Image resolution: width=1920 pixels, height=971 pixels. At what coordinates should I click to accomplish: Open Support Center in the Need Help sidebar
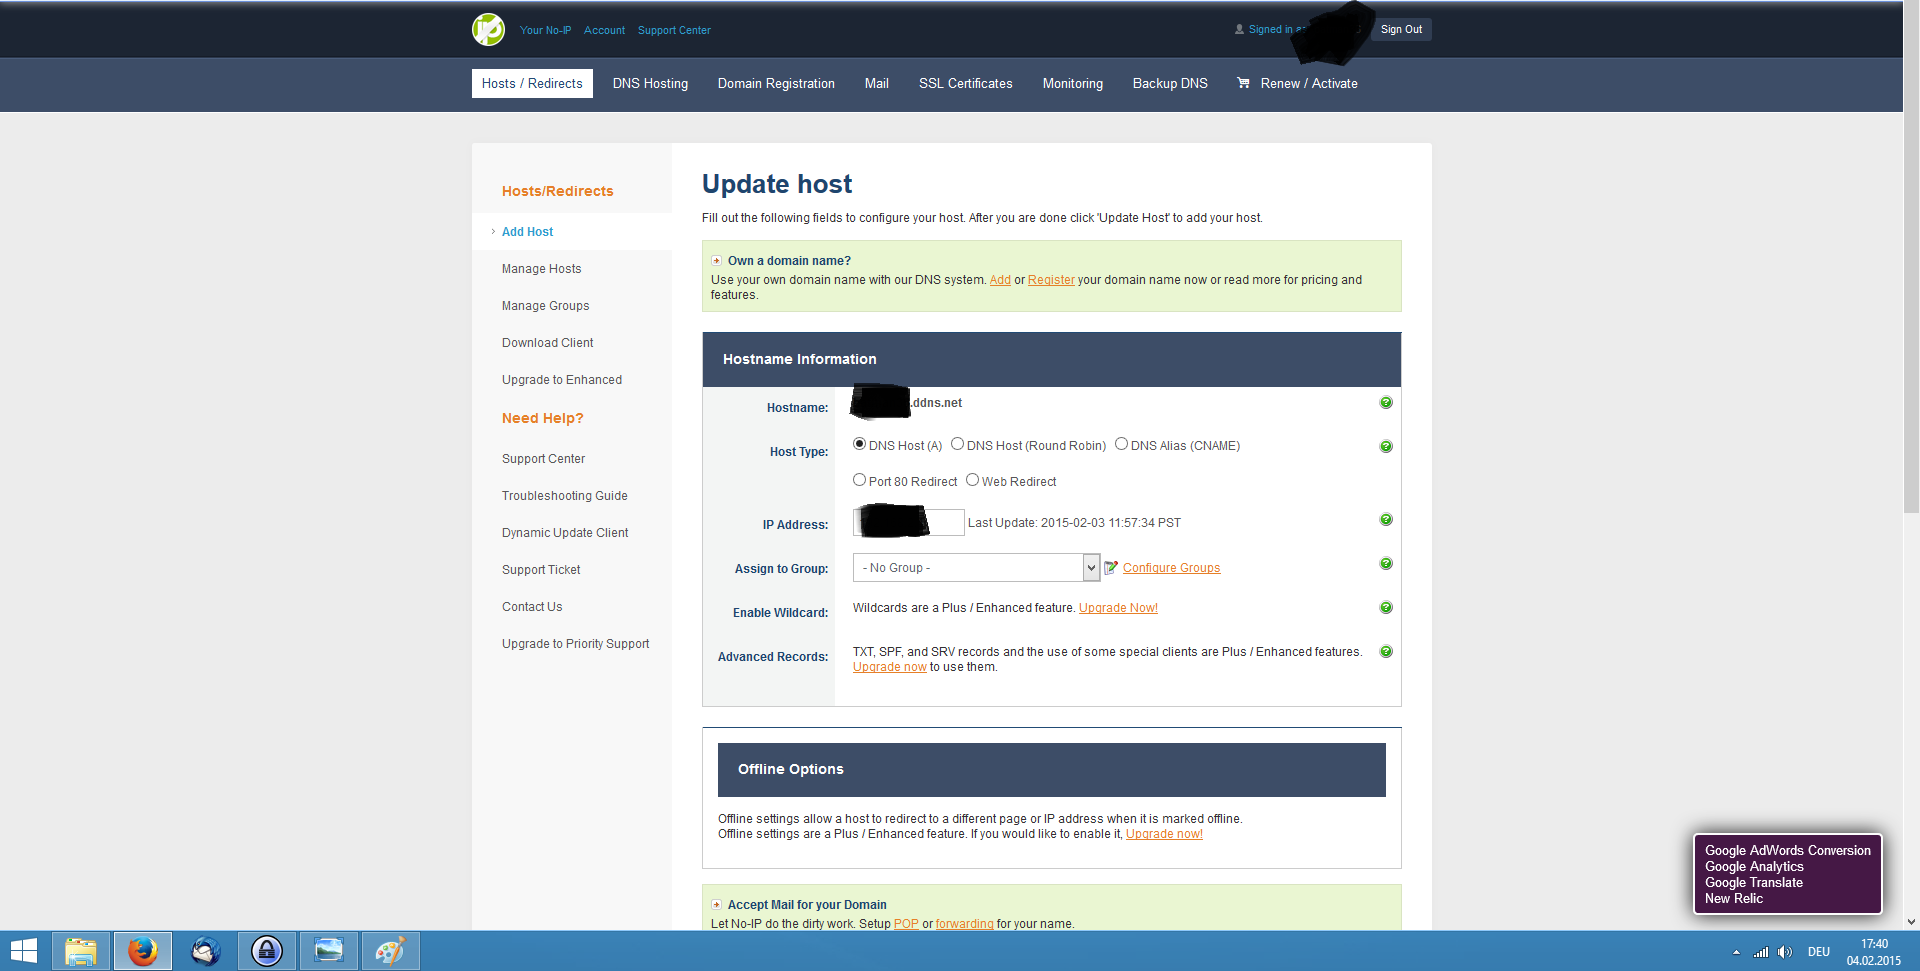[x=543, y=459]
